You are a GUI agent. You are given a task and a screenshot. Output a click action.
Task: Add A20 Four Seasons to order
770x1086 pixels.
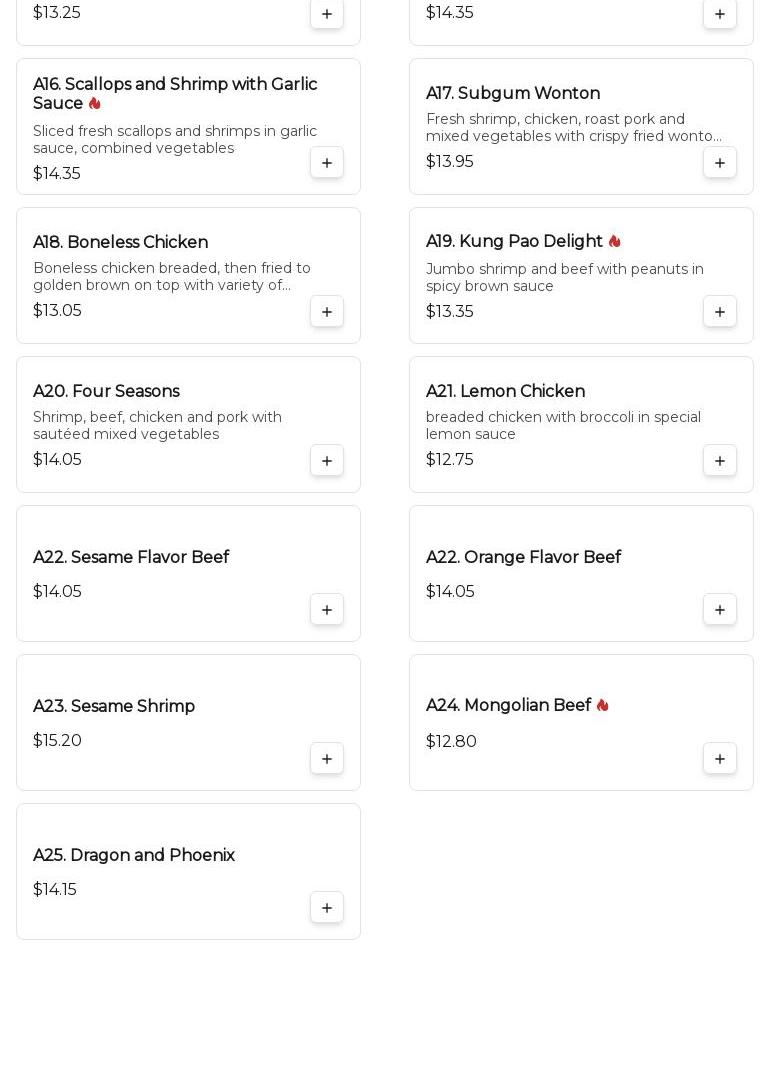pyautogui.click(x=327, y=461)
